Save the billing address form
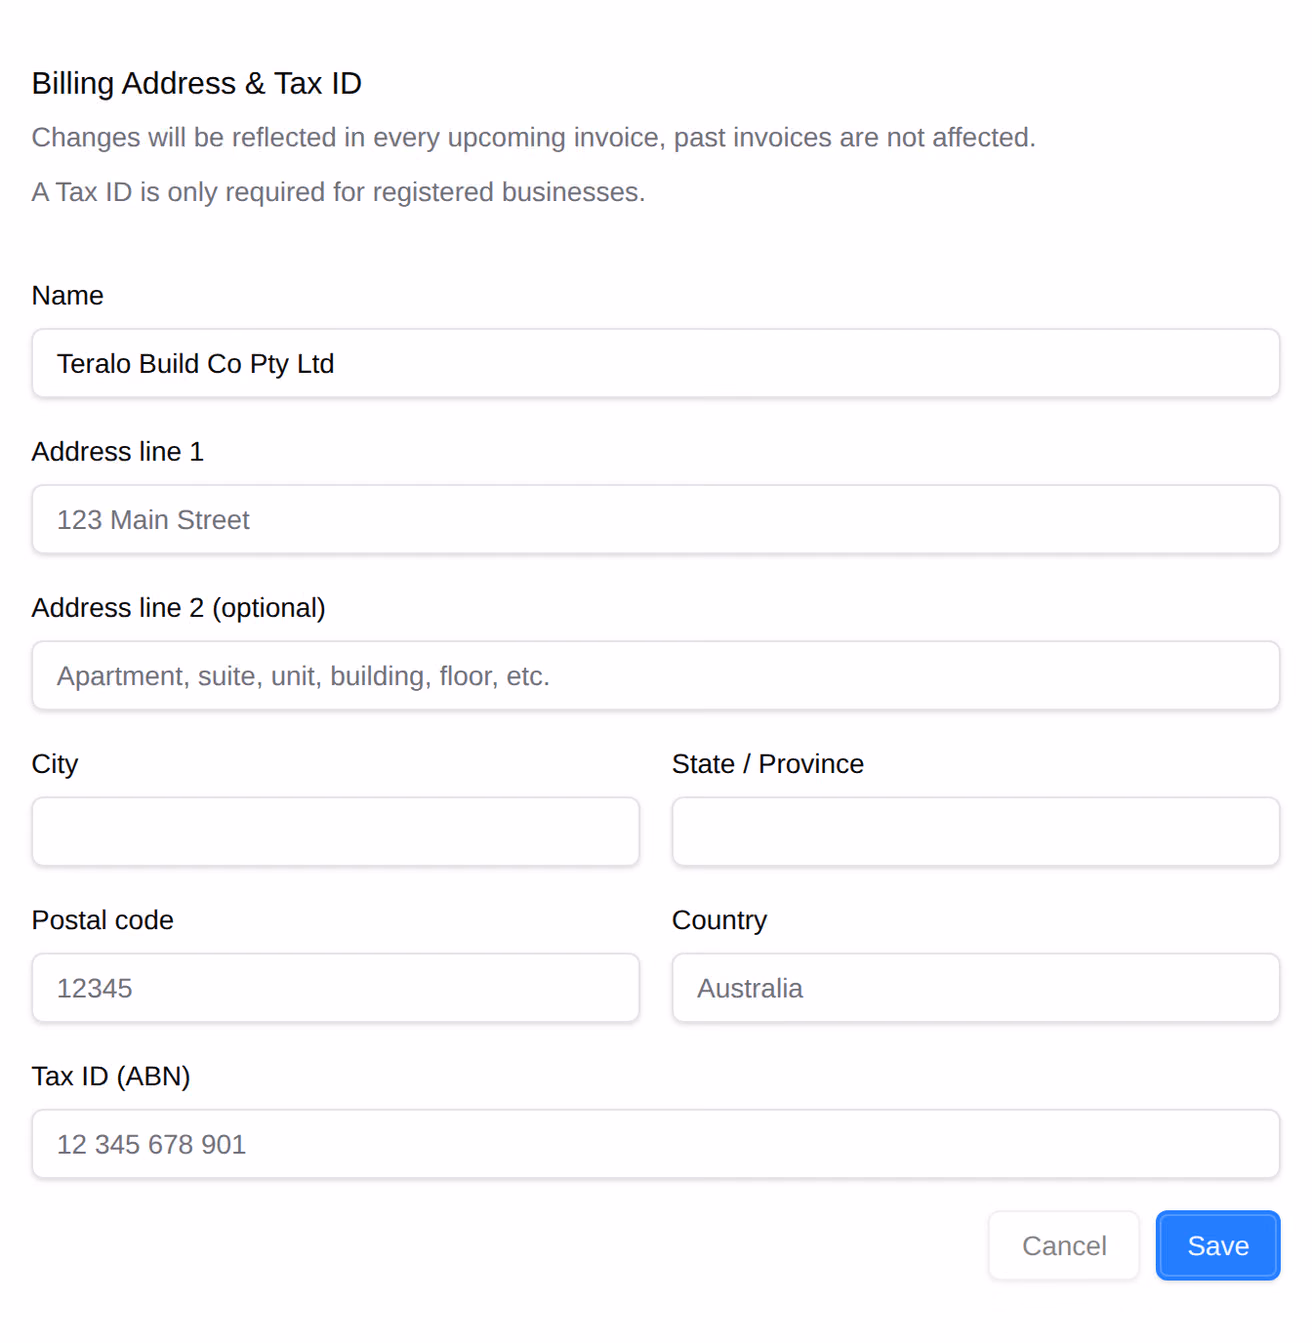 pyautogui.click(x=1218, y=1245)
